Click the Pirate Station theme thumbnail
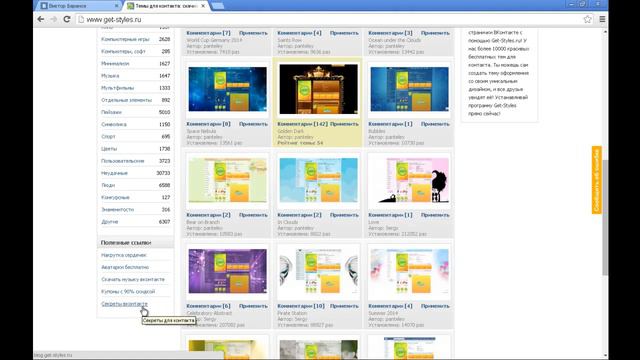This screenshot has height=360, width=640. click(318, 271)
